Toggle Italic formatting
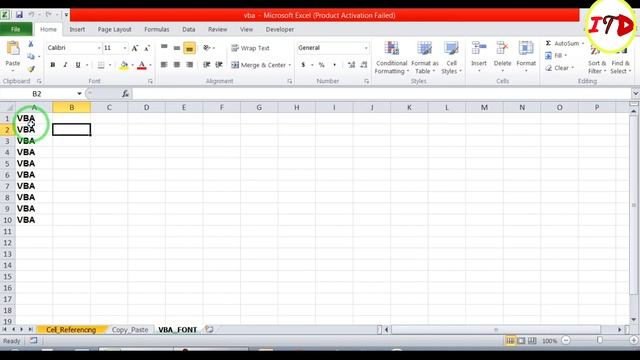 coord(65,65)
